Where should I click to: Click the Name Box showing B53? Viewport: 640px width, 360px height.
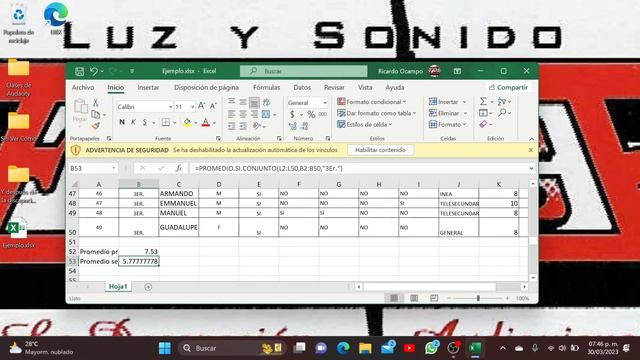coord(93,168)
